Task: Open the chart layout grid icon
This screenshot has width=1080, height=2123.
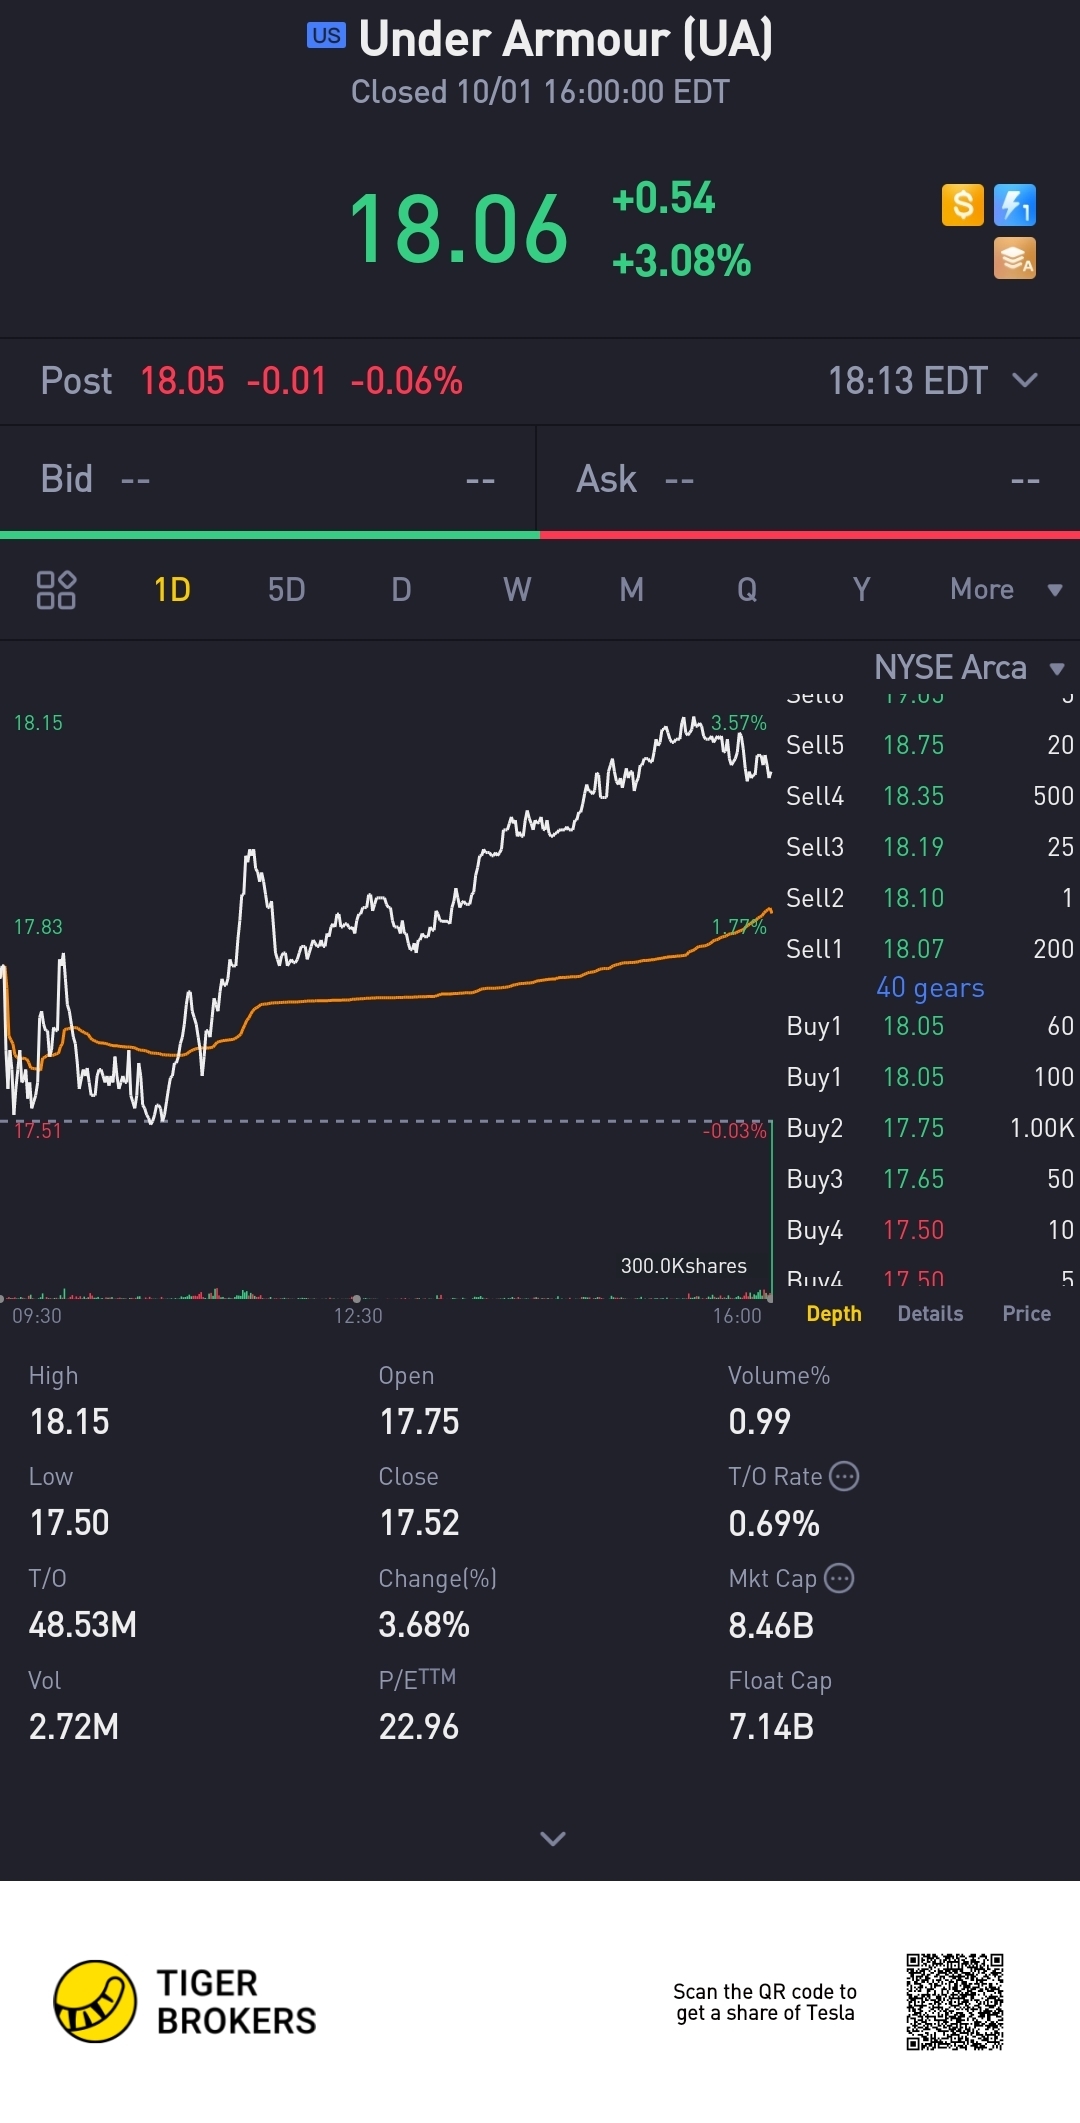Action: click(56, 590)
